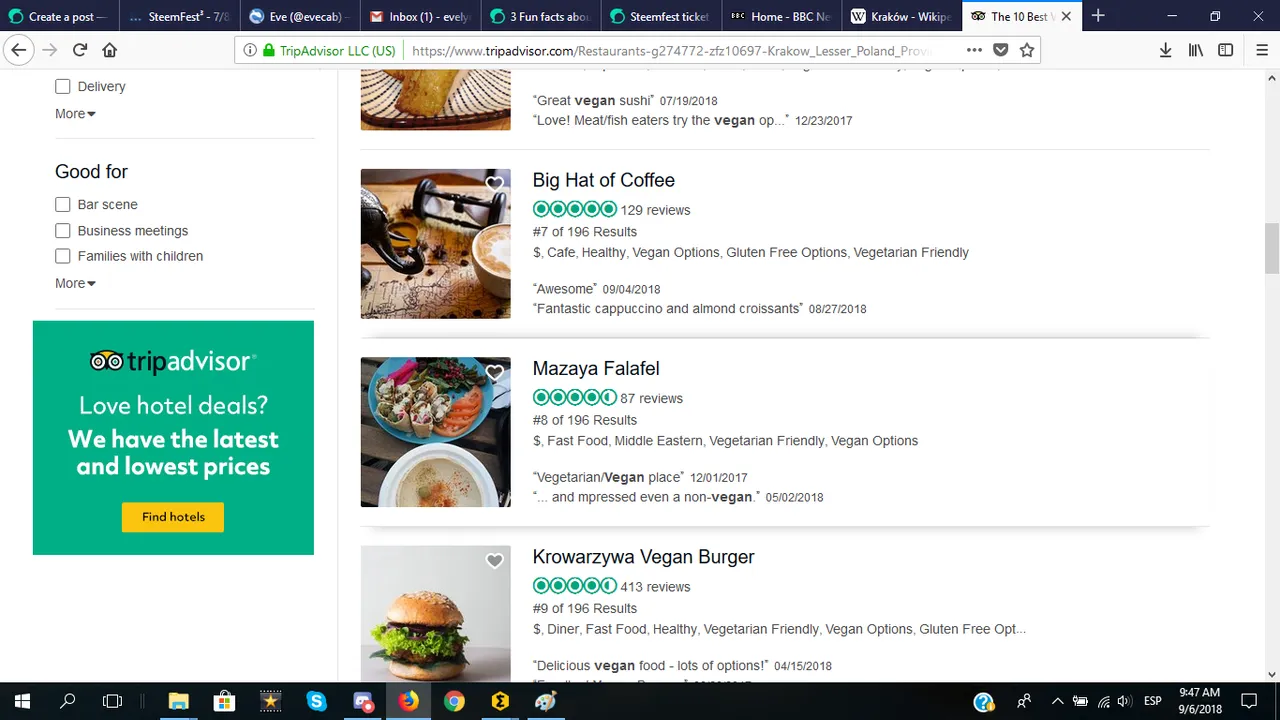Click the page's vertical scrollbar thumb
1280x720 pixels.
coord(1272,248)
